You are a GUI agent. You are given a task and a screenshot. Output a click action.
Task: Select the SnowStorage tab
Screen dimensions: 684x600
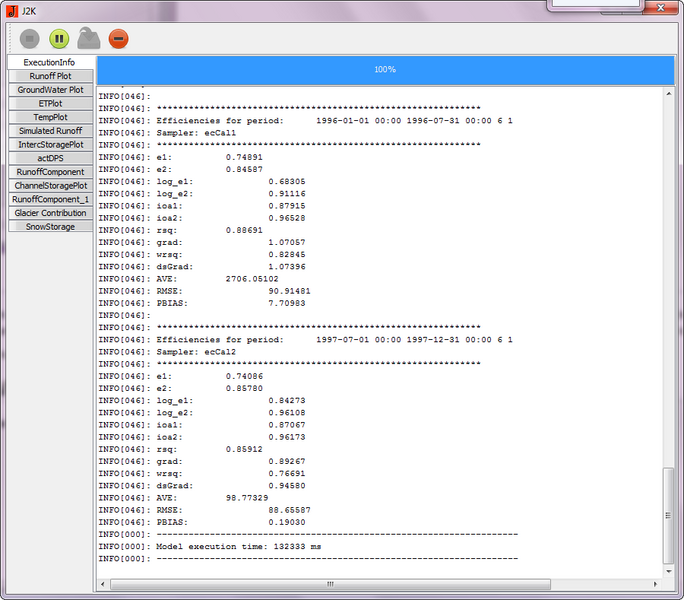(x=50, y=226)
